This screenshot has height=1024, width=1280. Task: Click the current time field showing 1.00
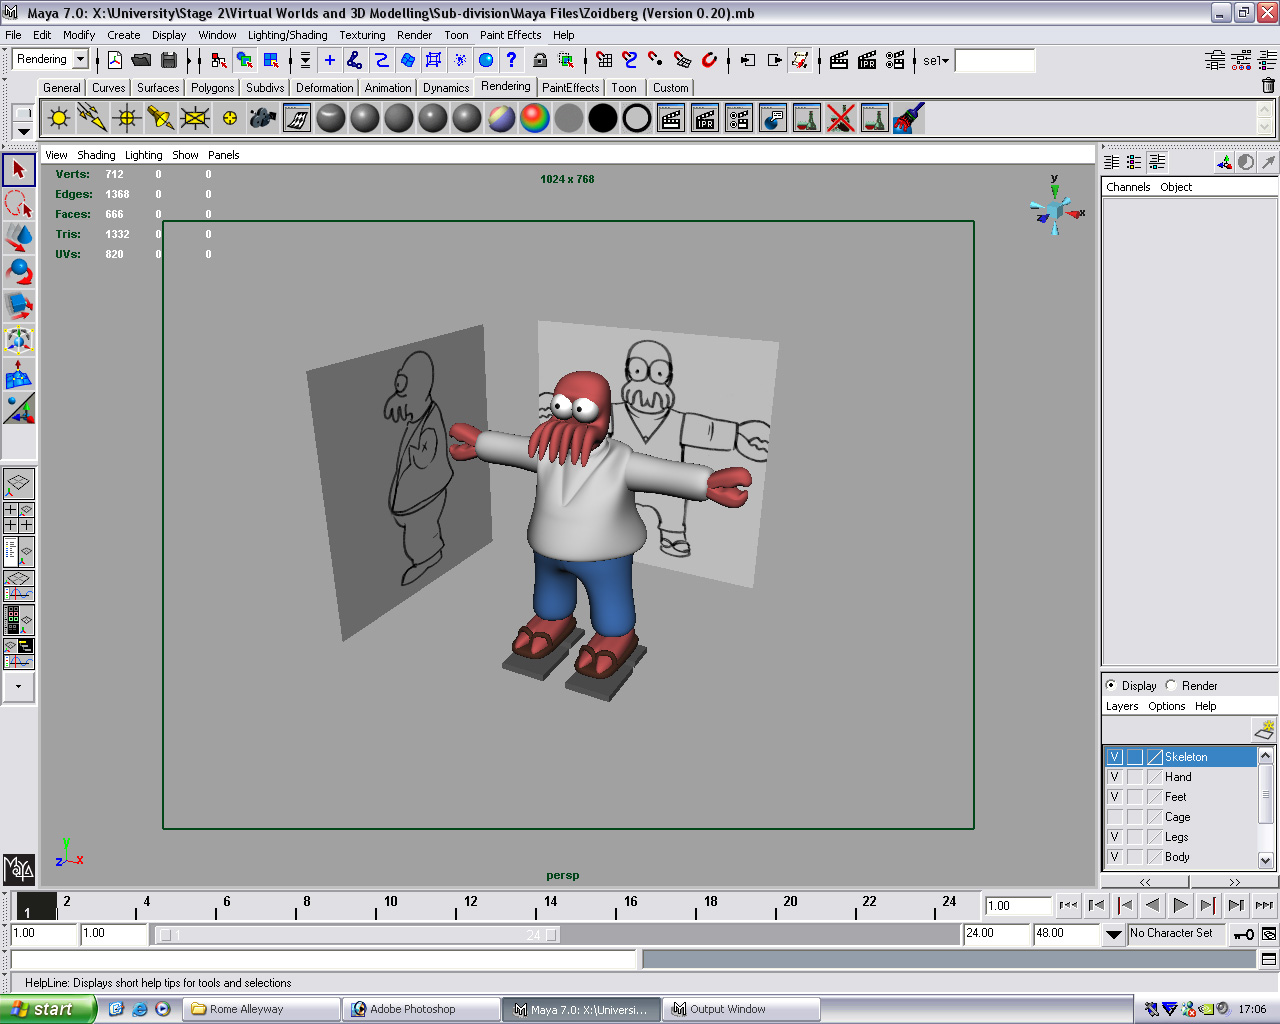(x=1018, y=906)
